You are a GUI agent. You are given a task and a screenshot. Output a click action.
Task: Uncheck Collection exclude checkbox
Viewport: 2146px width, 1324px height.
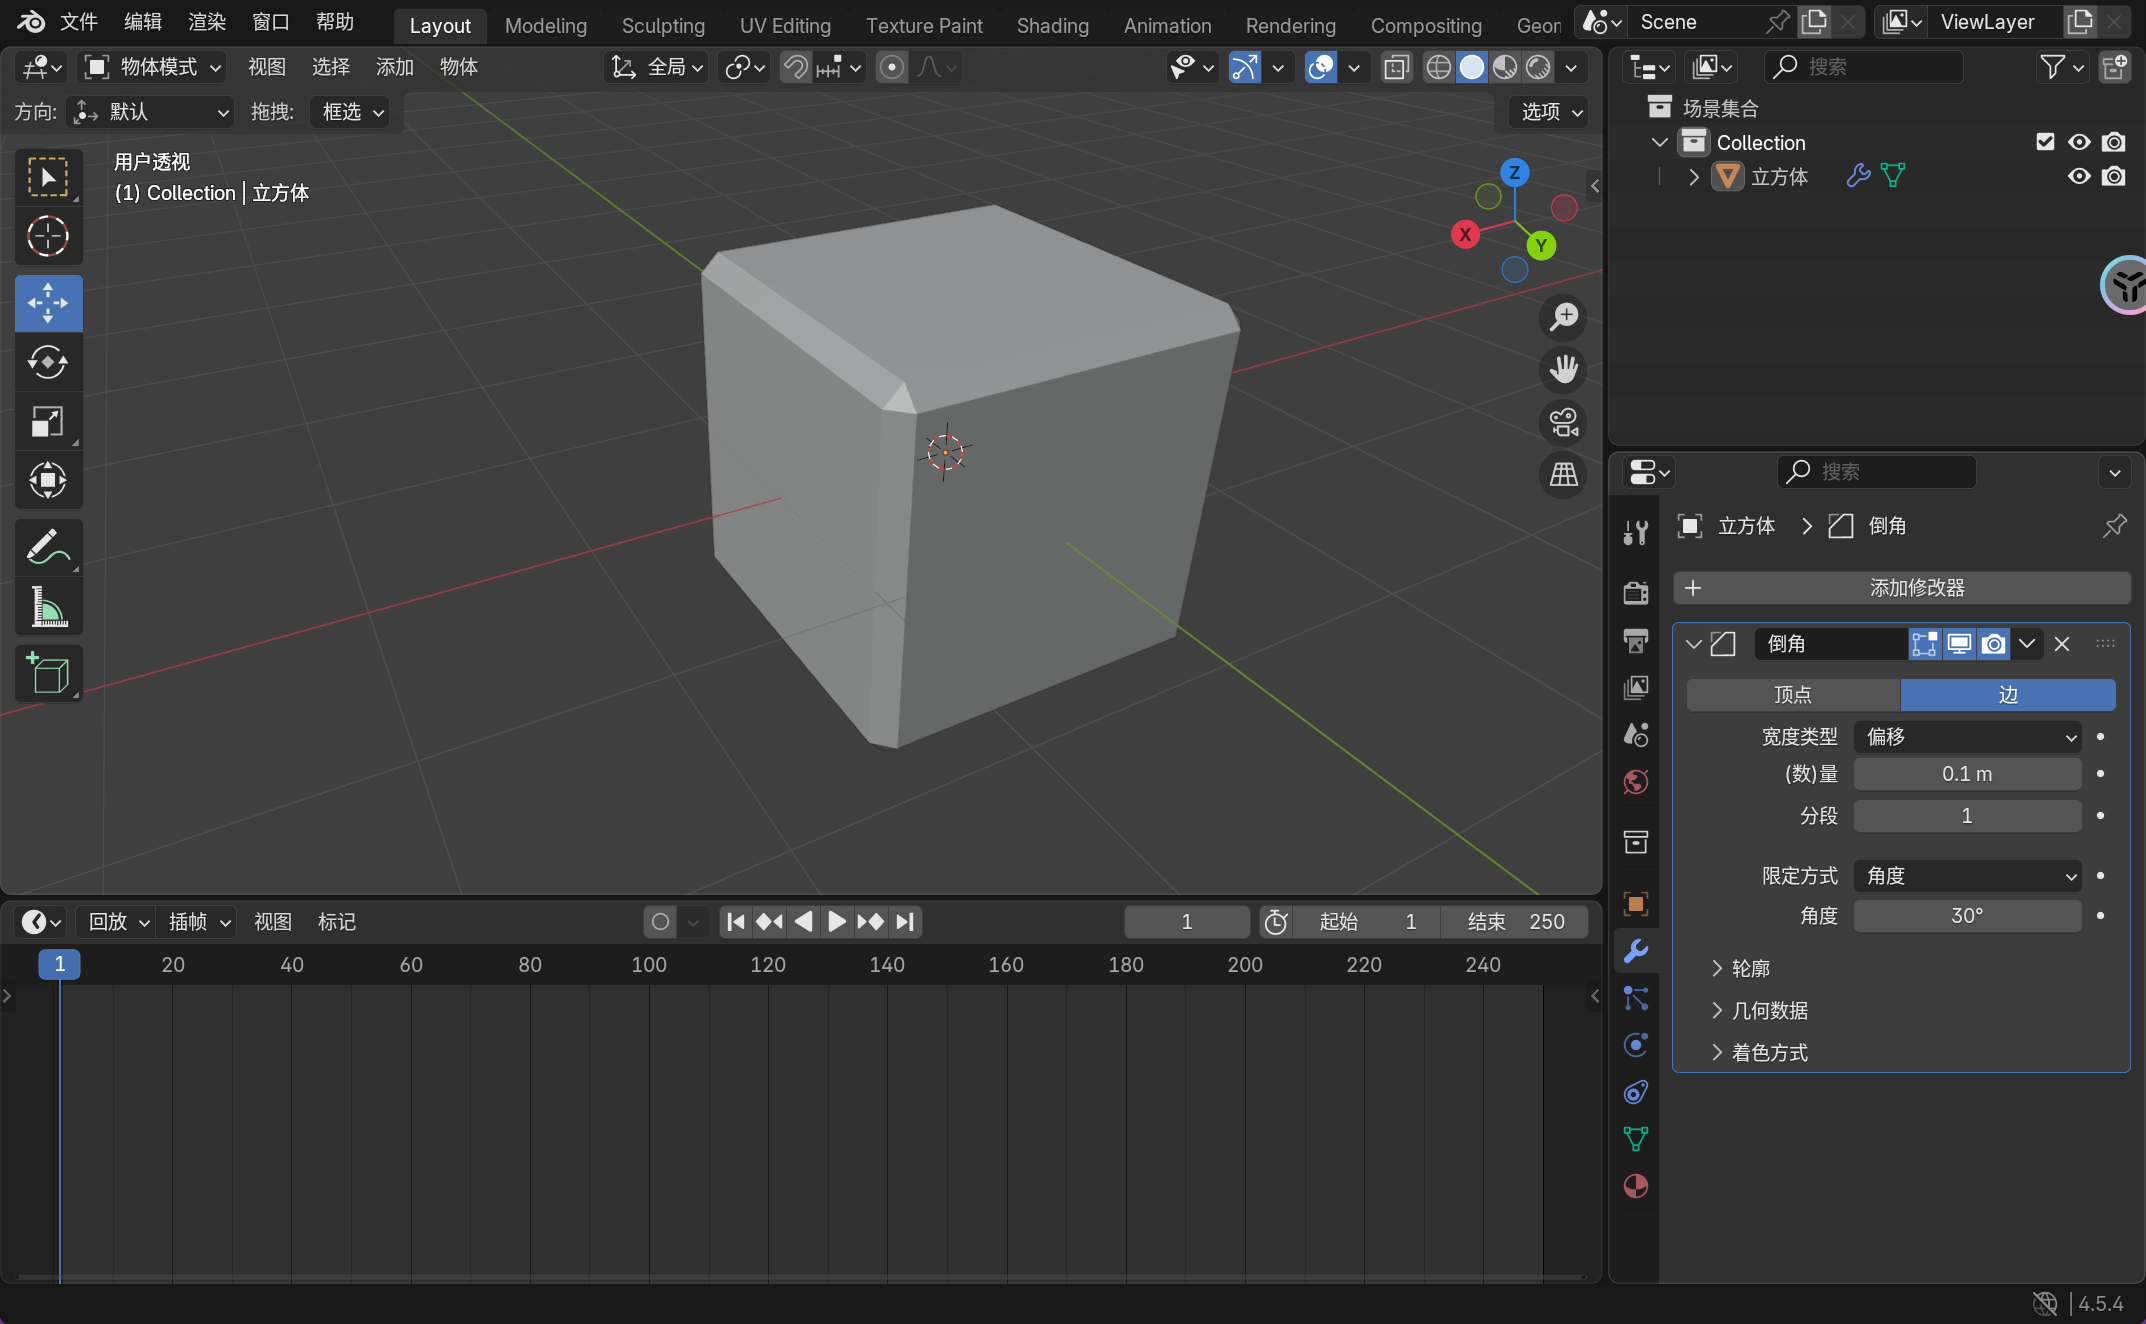tap(2045, 142)
